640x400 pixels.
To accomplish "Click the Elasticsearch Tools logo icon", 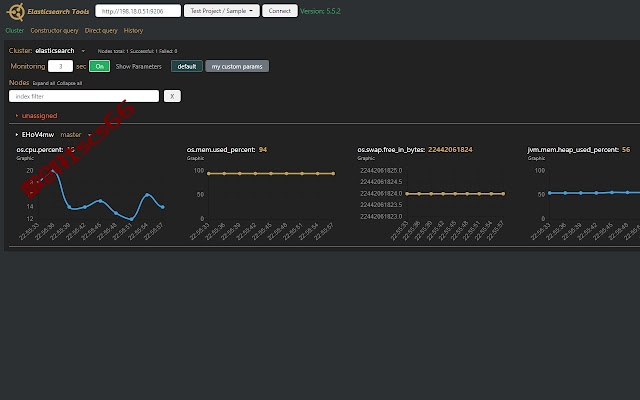I will pos(16,11).
